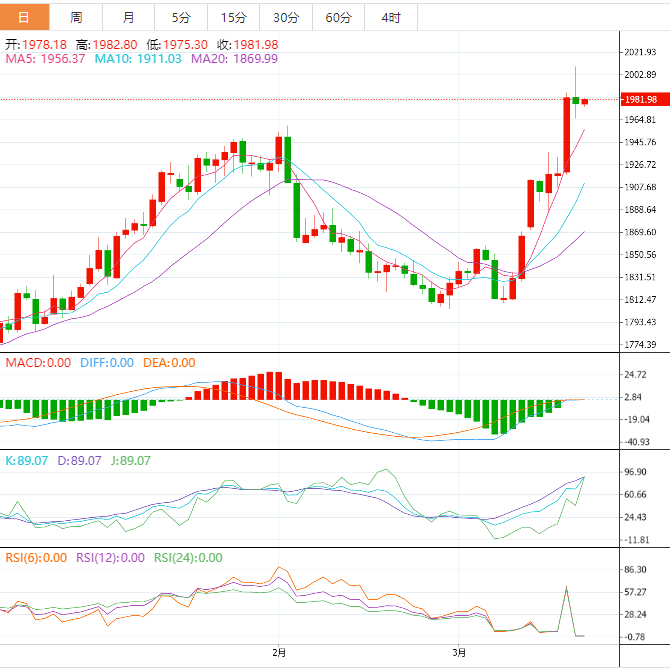
Task: Click the RSI(12) indicator label
Action: click(111, 558)
